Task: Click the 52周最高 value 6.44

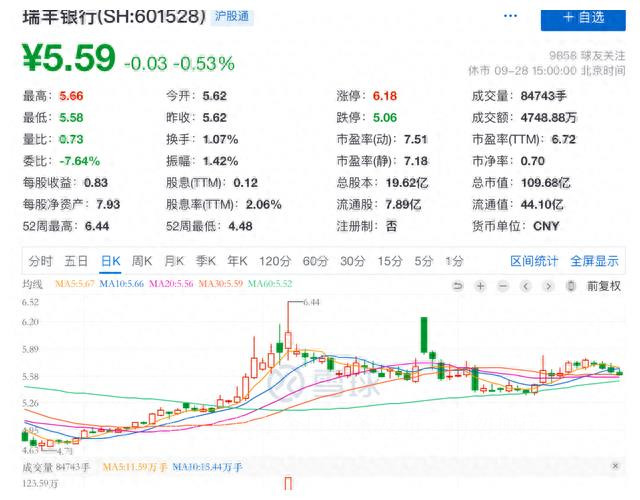Action: pos(97,226)
